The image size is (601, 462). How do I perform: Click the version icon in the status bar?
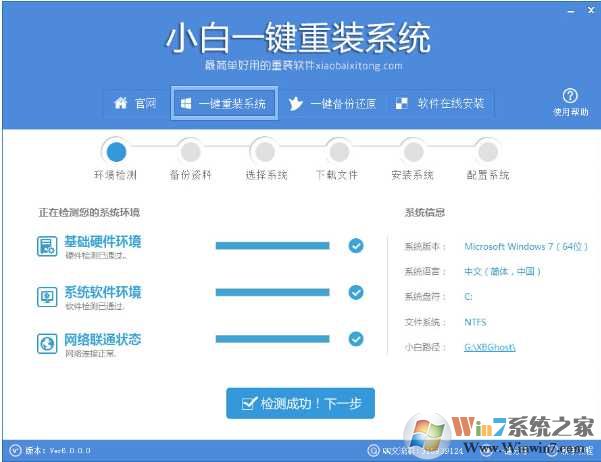[13, 451]
